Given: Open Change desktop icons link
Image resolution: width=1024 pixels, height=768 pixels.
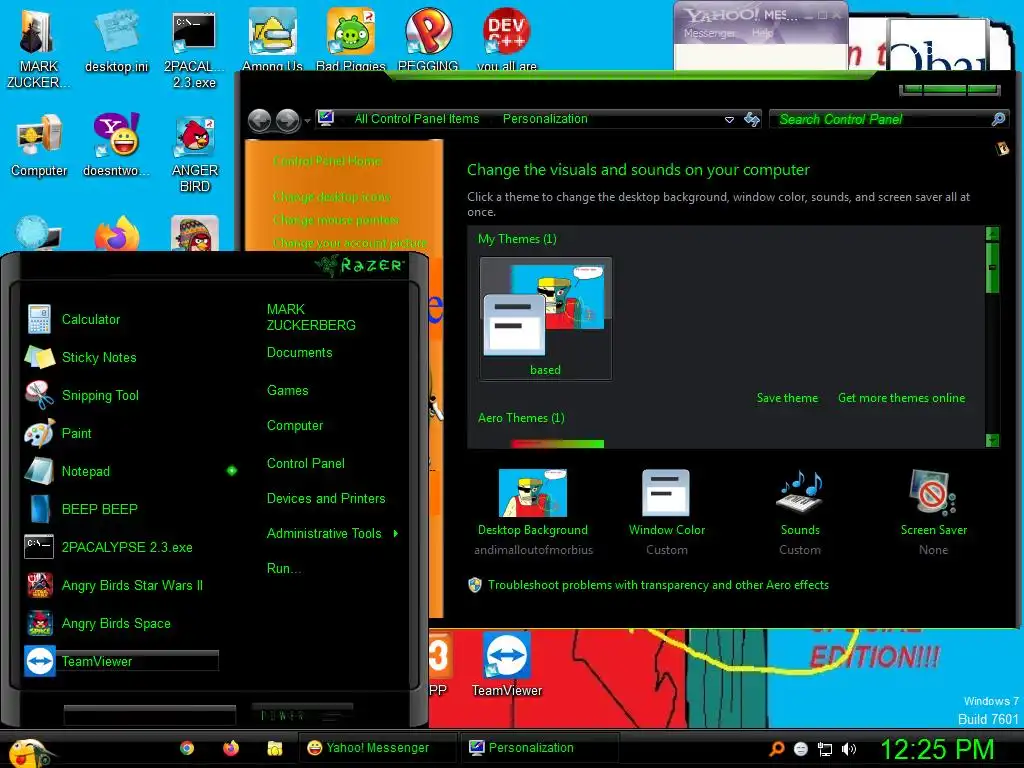Looking at the screenshot, I should coord(331,197).
